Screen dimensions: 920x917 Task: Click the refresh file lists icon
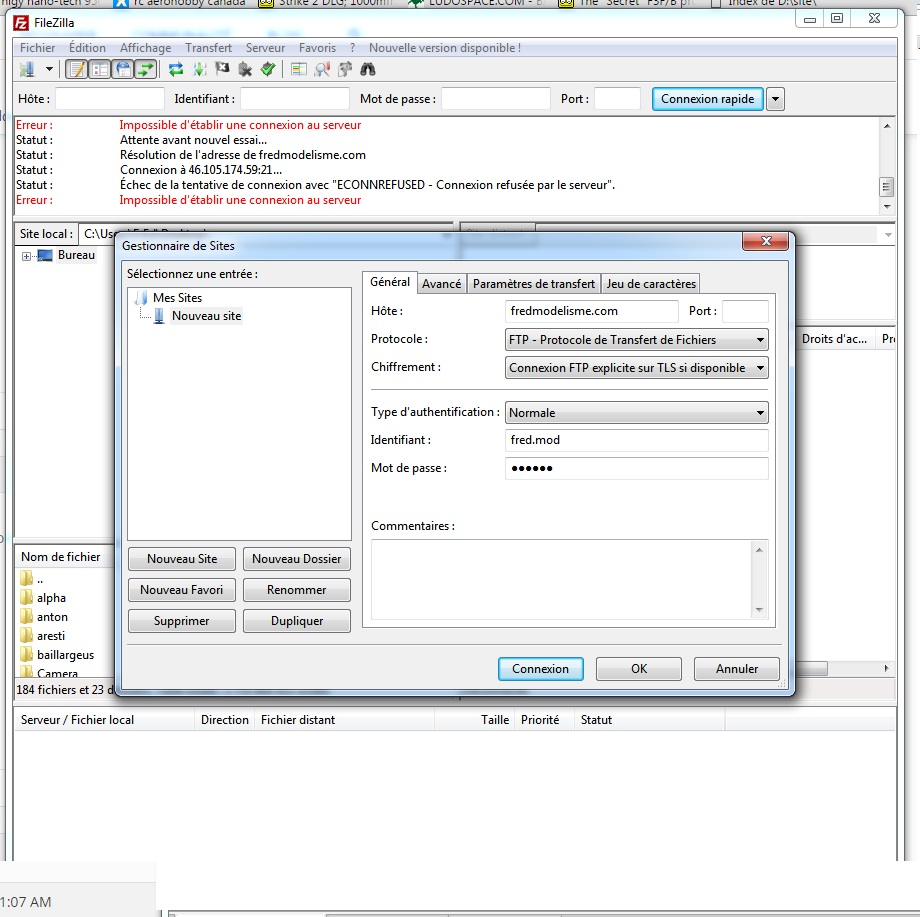pyautogui.click(x=175, y=70)
